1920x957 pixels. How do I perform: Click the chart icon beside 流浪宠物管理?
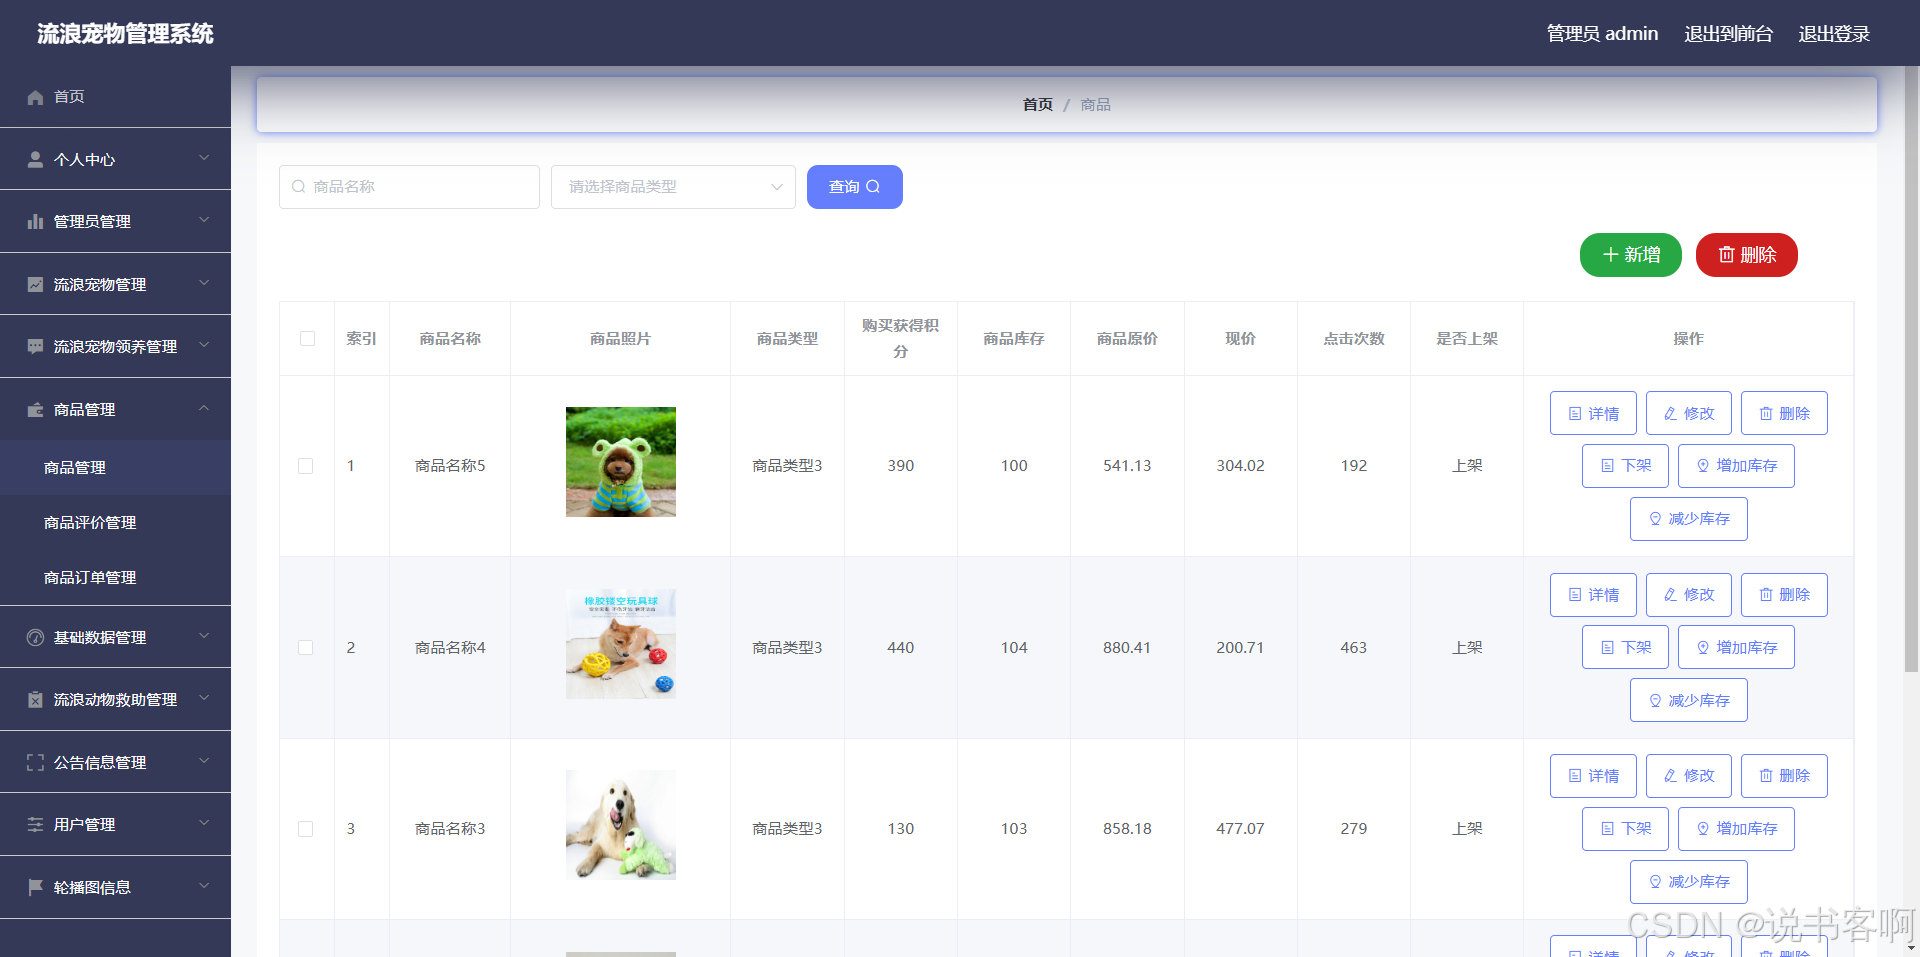pos(35,284)
